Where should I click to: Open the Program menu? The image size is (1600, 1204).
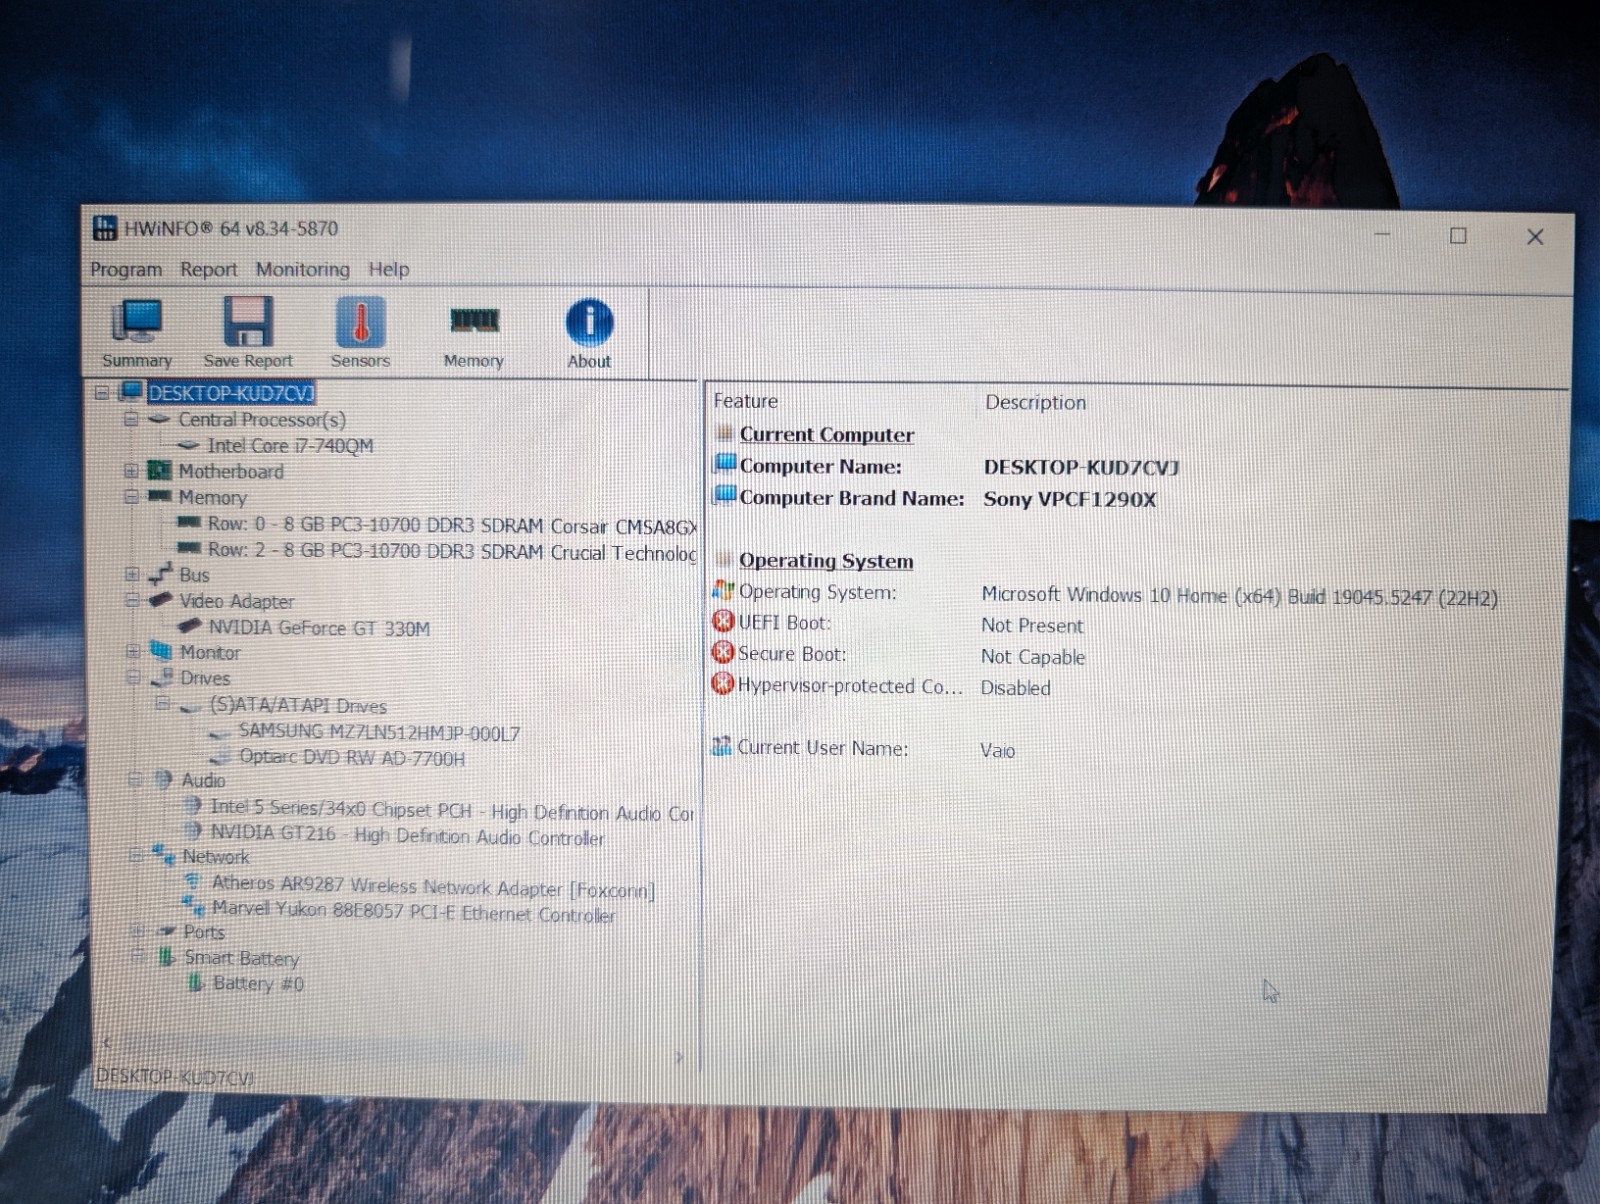(x=126, y=269)
